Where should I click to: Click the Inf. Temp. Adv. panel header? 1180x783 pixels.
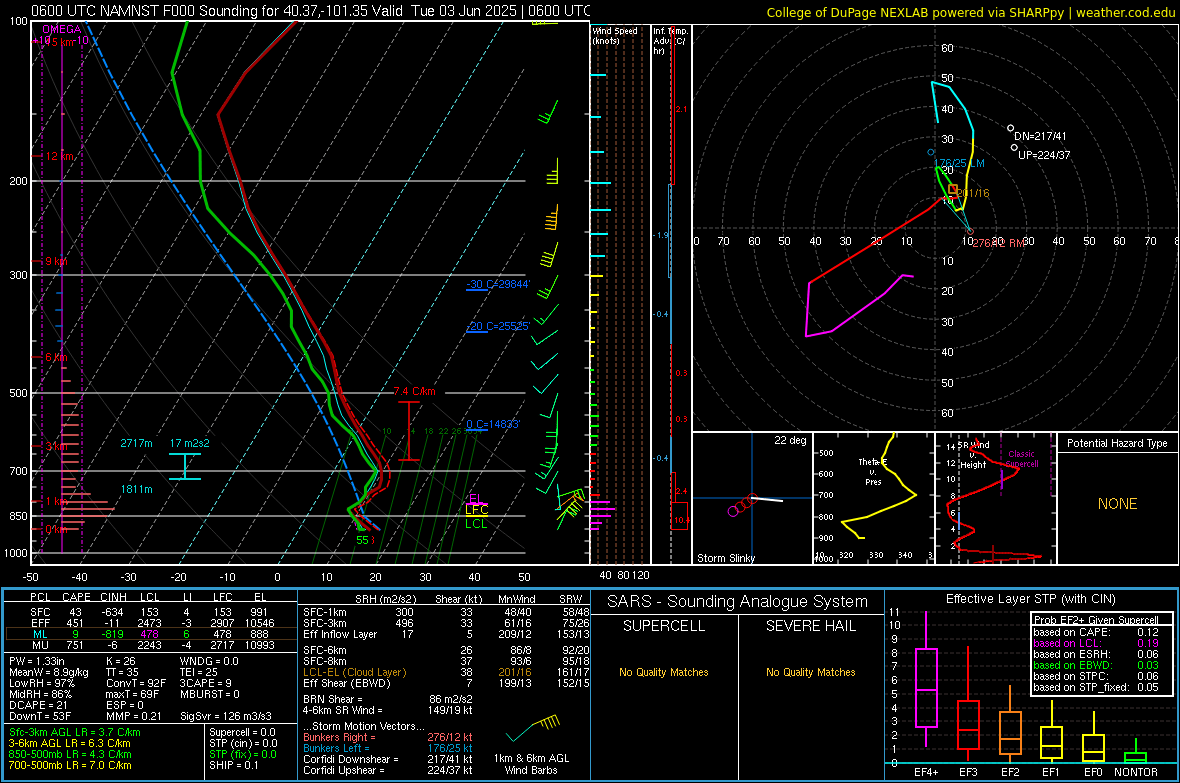[671, 41]
